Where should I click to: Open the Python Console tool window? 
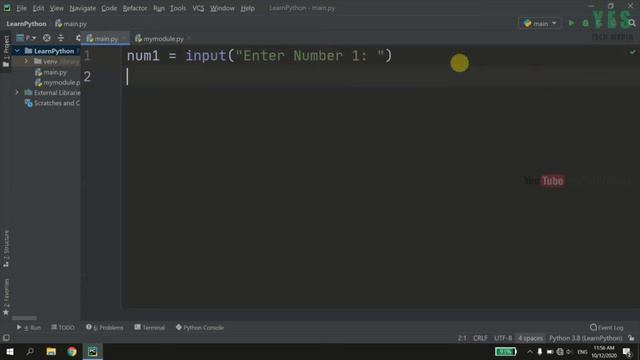pos(200,327)
